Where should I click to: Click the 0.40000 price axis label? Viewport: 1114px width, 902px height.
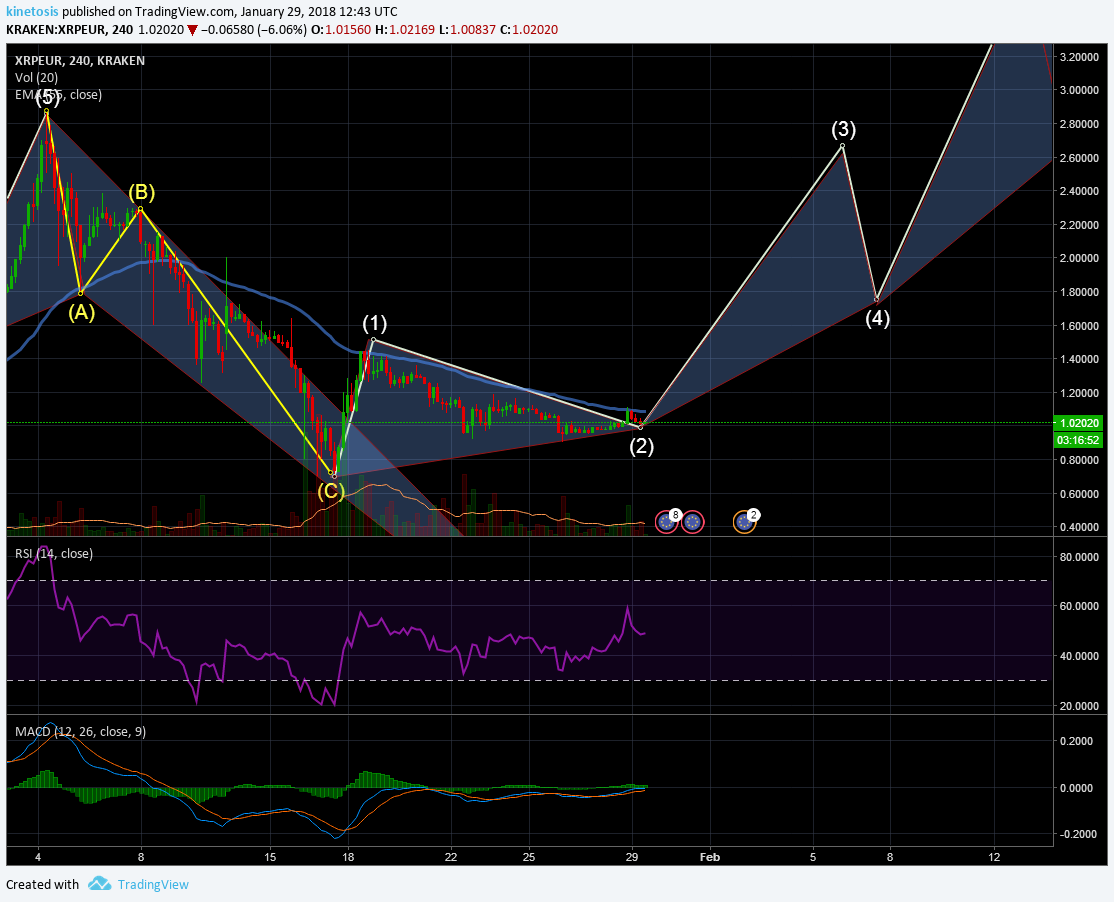(1079, 527)
